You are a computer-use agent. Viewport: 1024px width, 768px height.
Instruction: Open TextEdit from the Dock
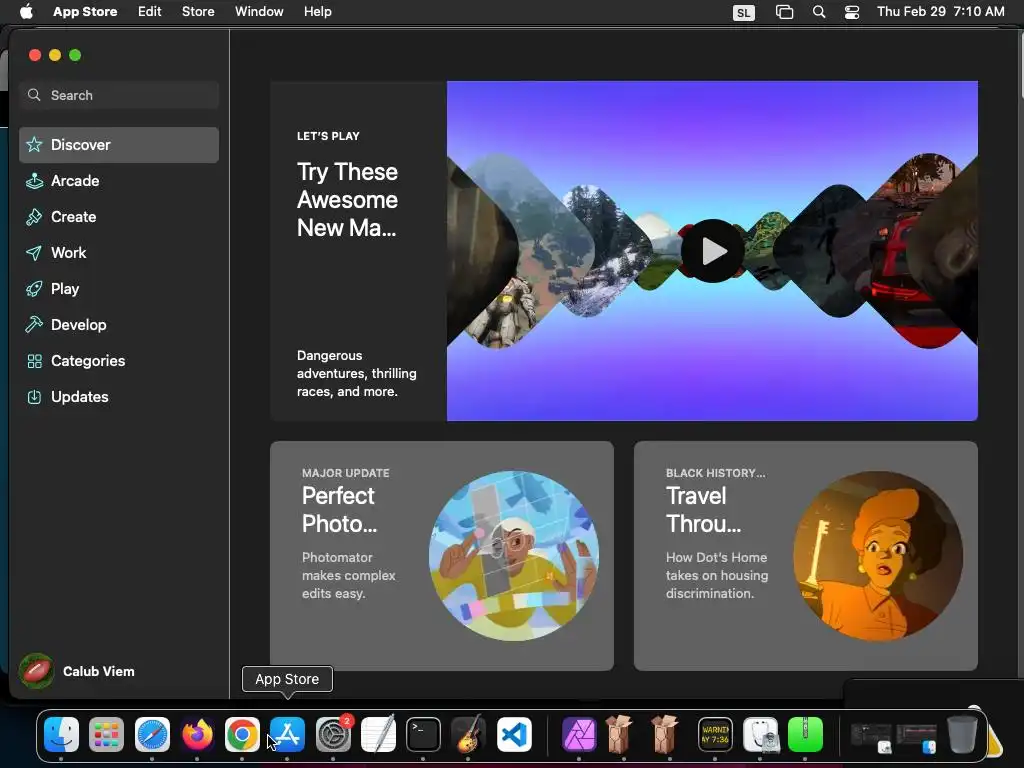click(x=378, y=735)
